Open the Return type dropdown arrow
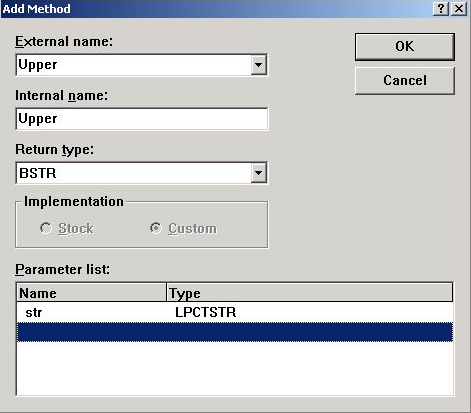The width and height of the screenshot is (471, 413). pyautogui.click(x=259, y=173)
